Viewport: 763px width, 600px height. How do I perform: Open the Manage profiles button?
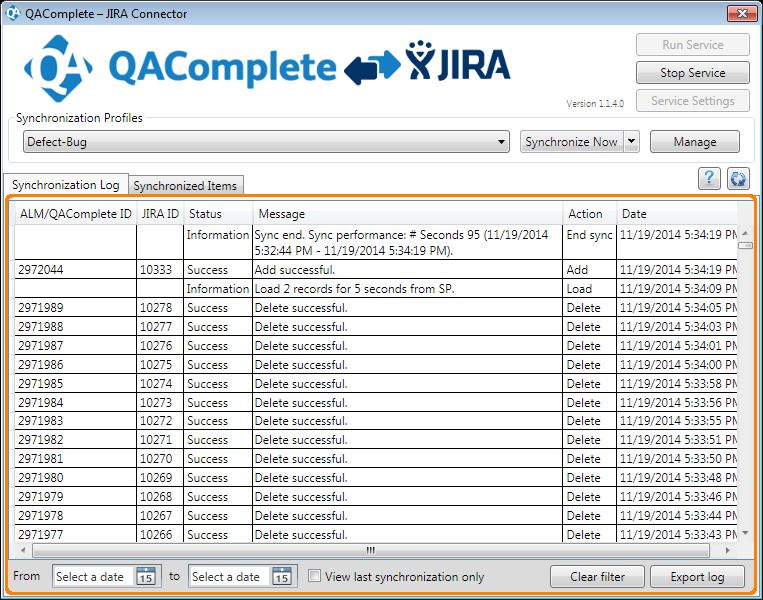pos(694,142)
